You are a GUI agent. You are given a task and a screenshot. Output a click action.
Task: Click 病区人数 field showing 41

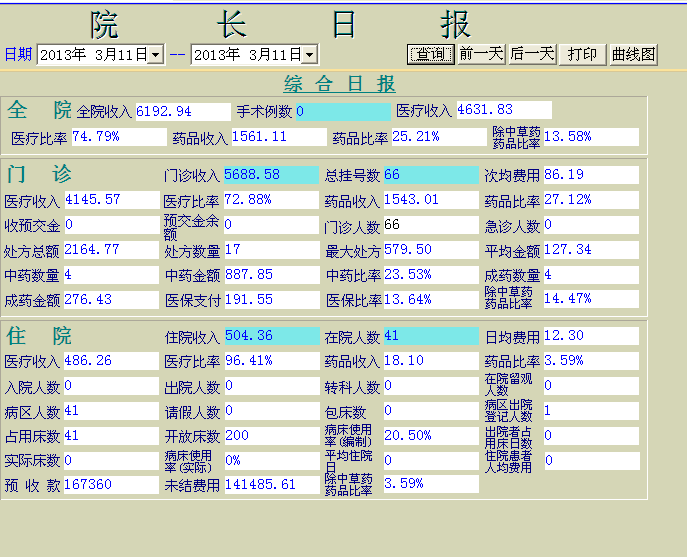112,411
